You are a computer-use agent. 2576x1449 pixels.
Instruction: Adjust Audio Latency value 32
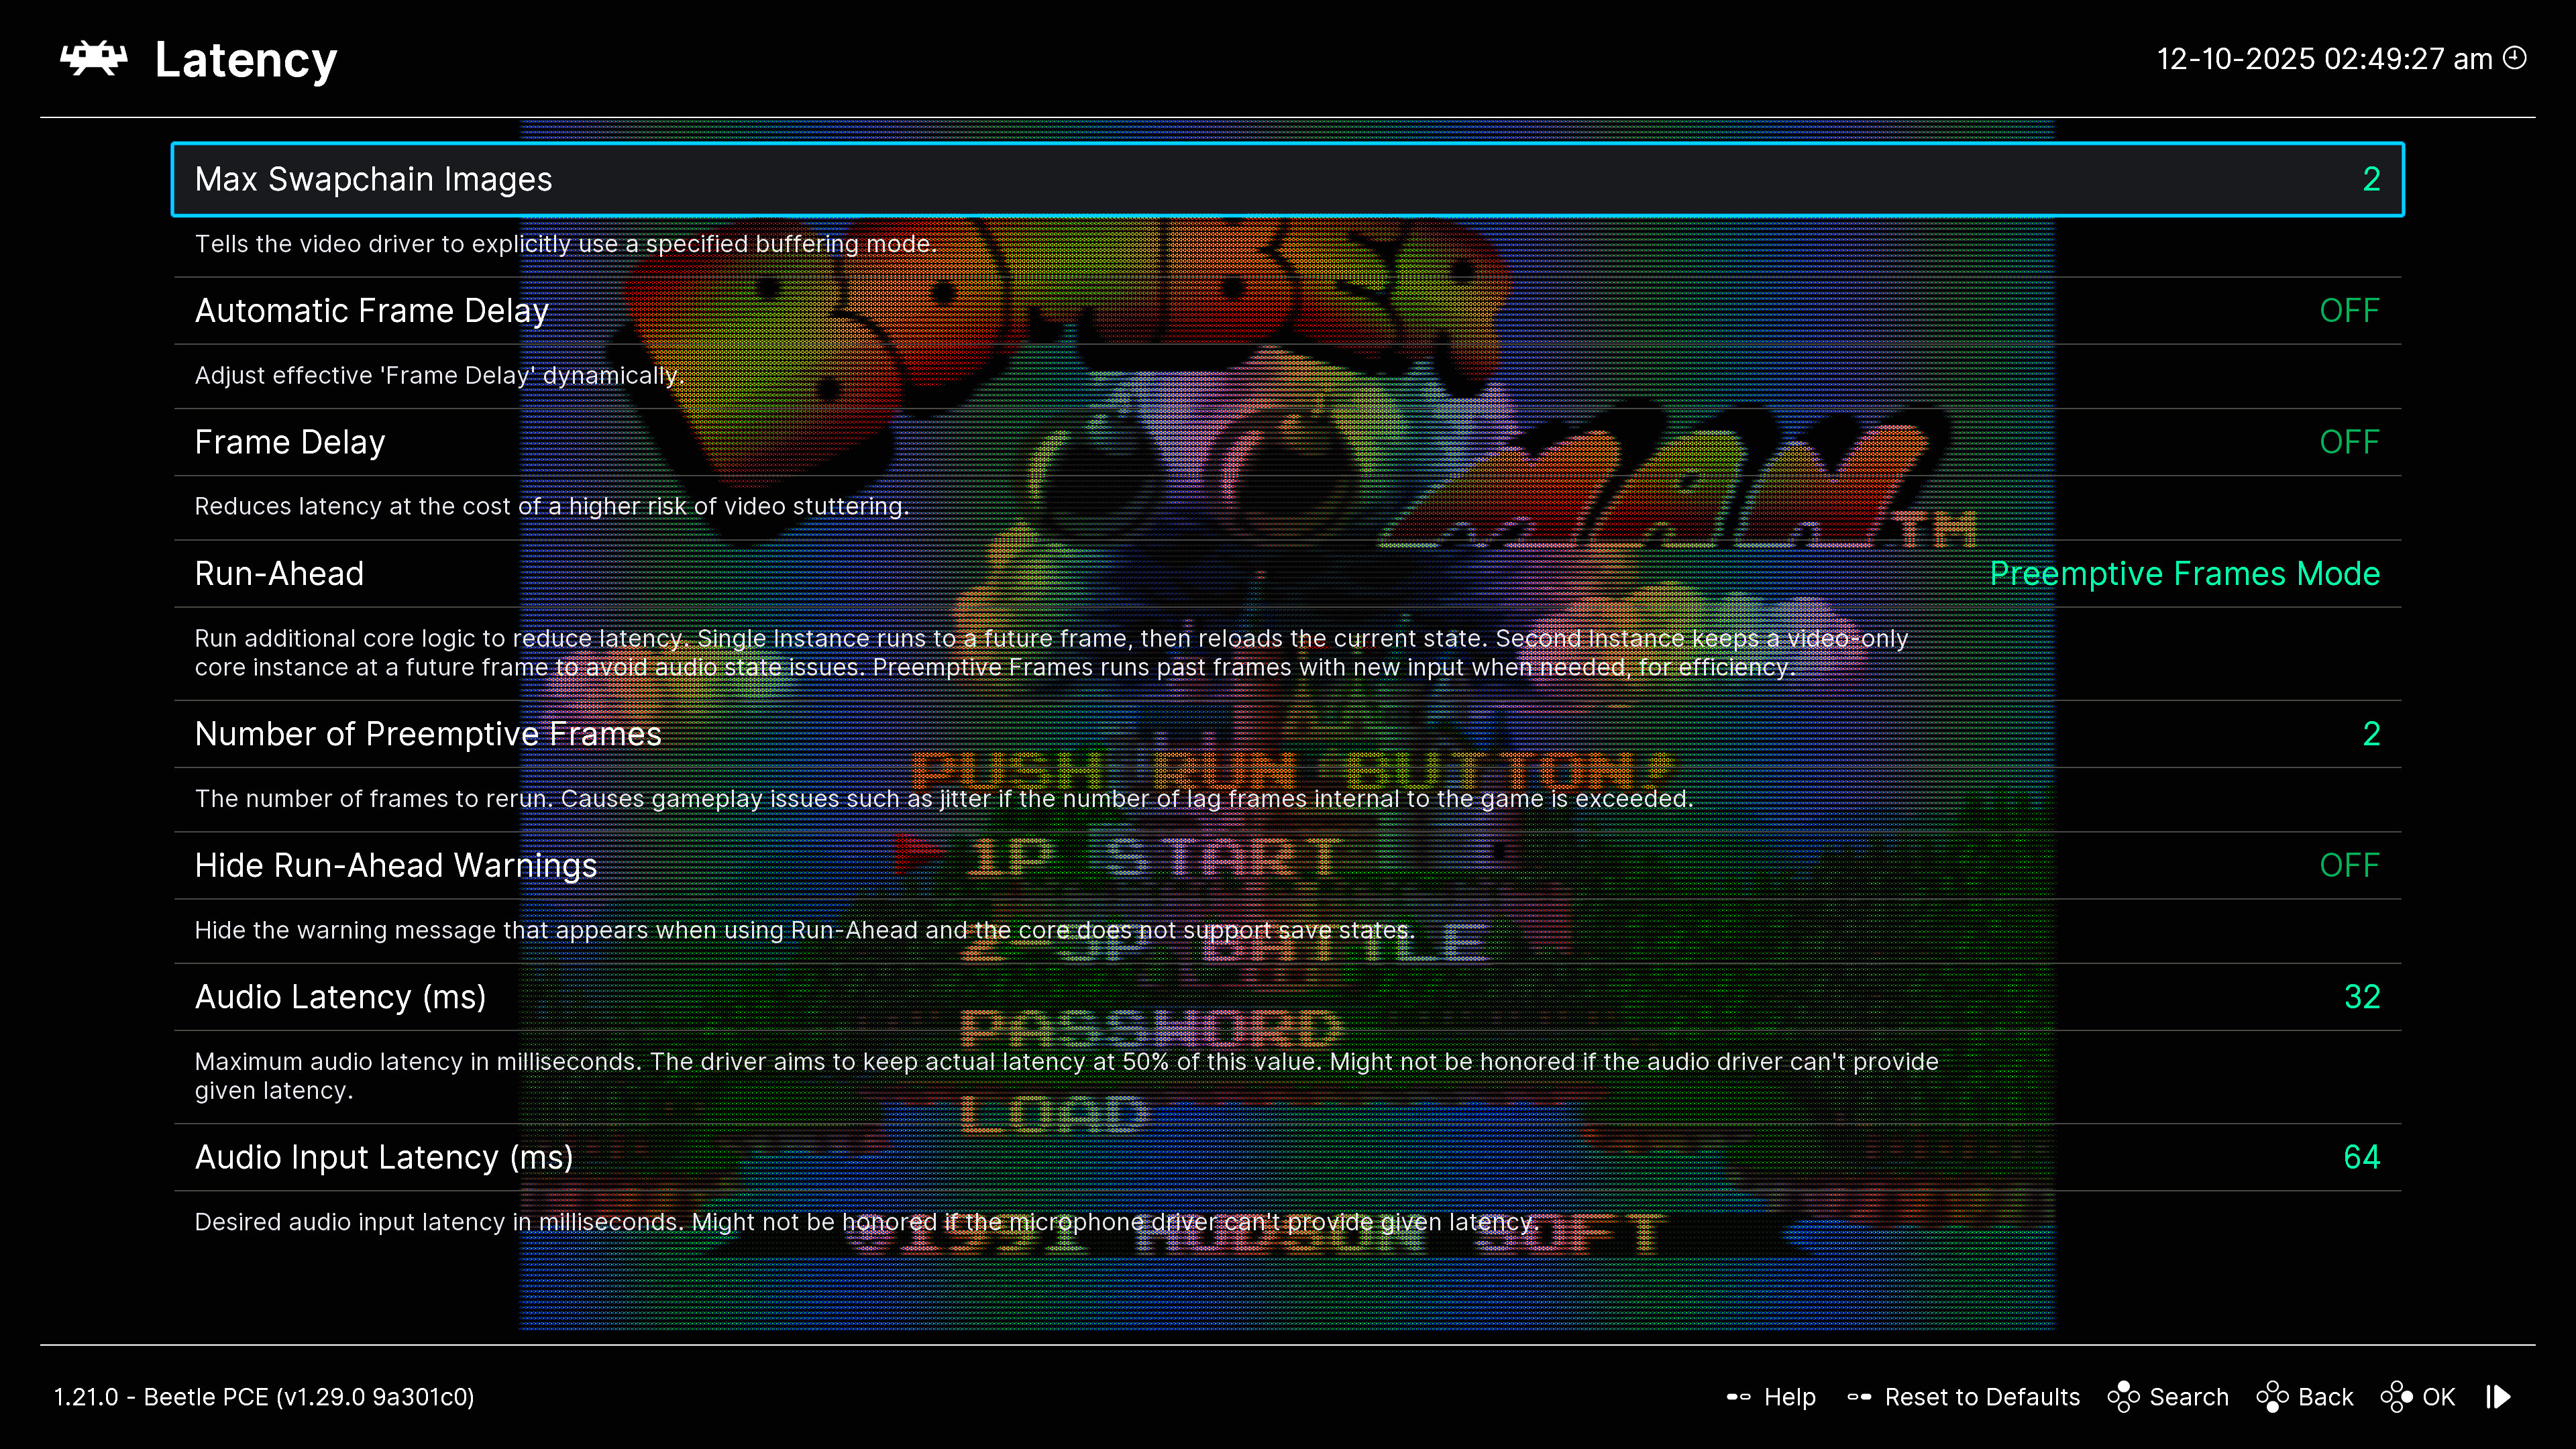click(2361, 997)
